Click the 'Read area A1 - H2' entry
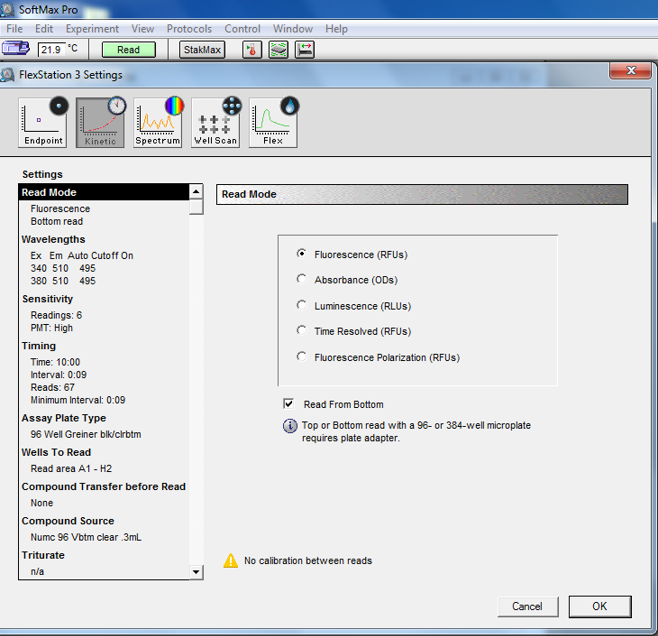658x636 pixels. [x=71, y=469]
